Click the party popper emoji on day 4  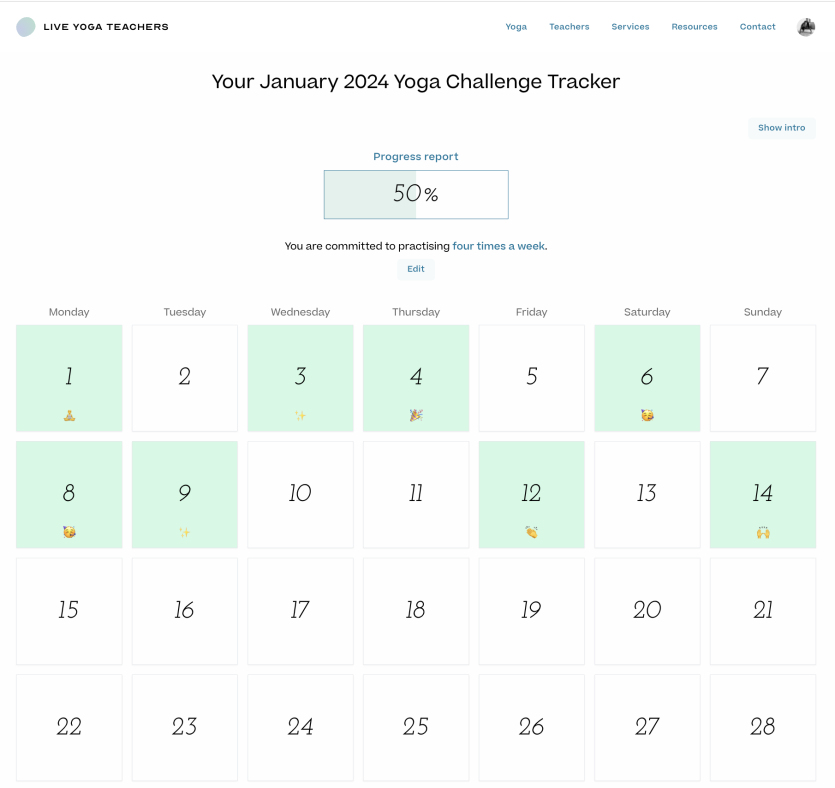(416, 415)
